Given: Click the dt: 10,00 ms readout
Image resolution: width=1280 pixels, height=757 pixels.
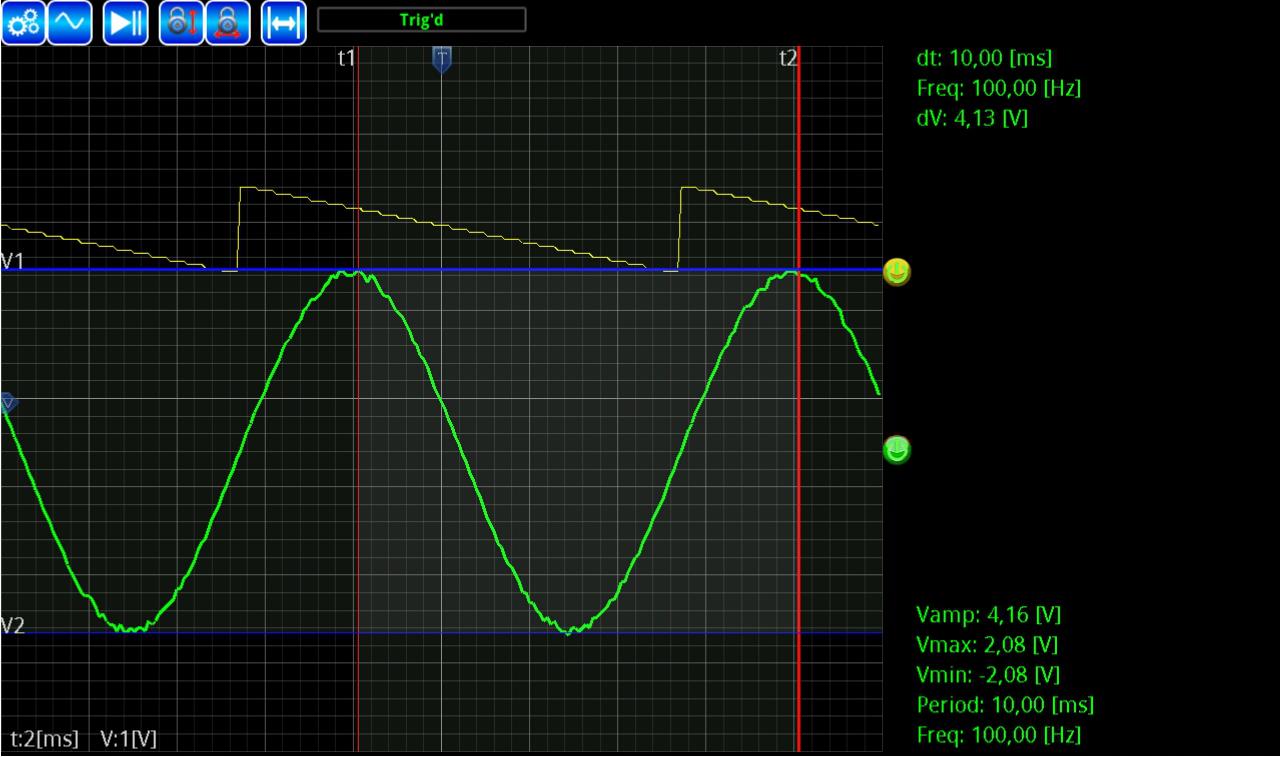Looking at the screenshot, I should coord(983,58).
